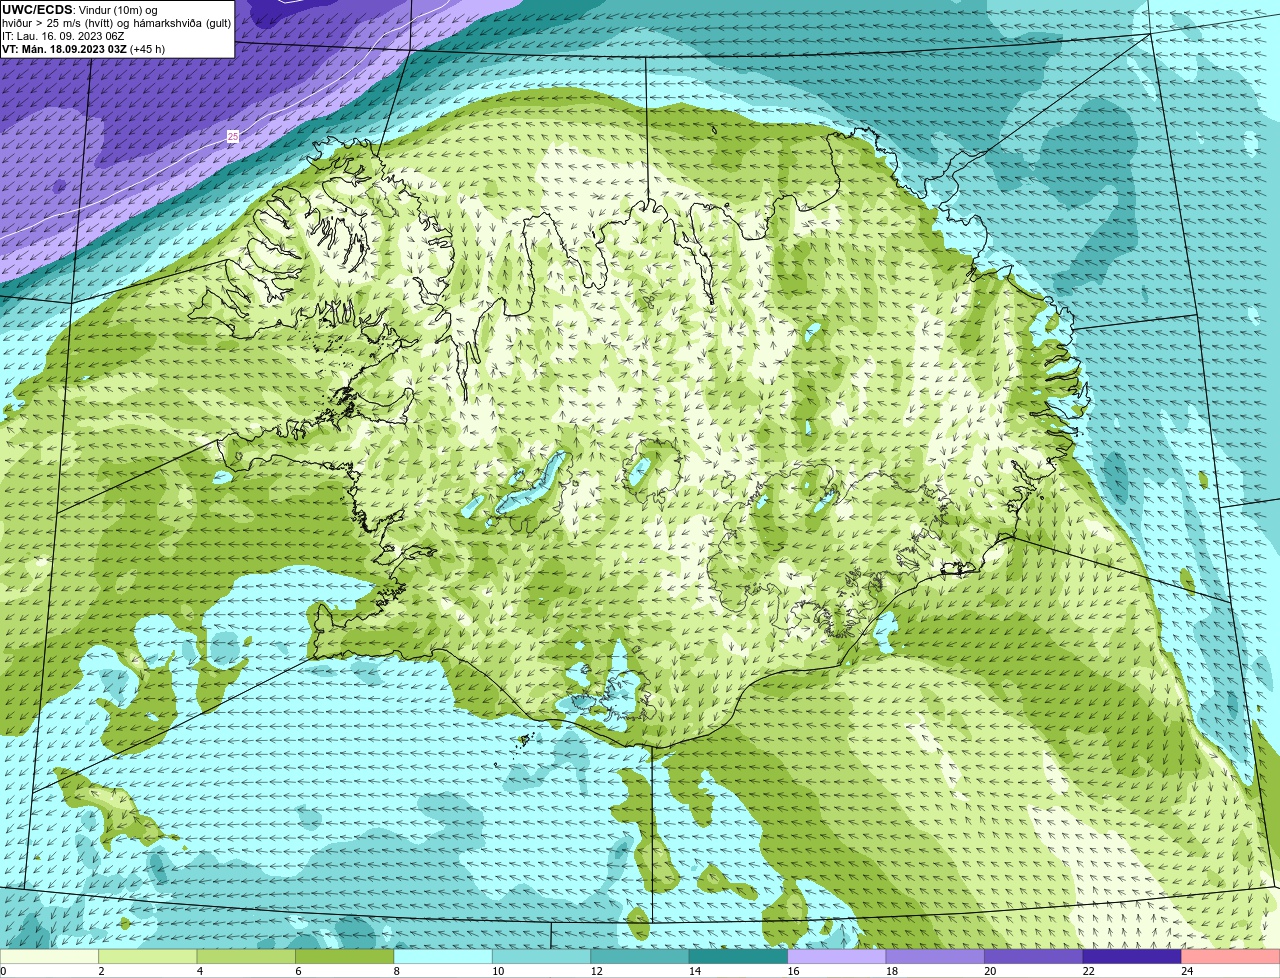Click the legend scale label "0"
Screen dimensions: 1280x978
click(3, 971)
